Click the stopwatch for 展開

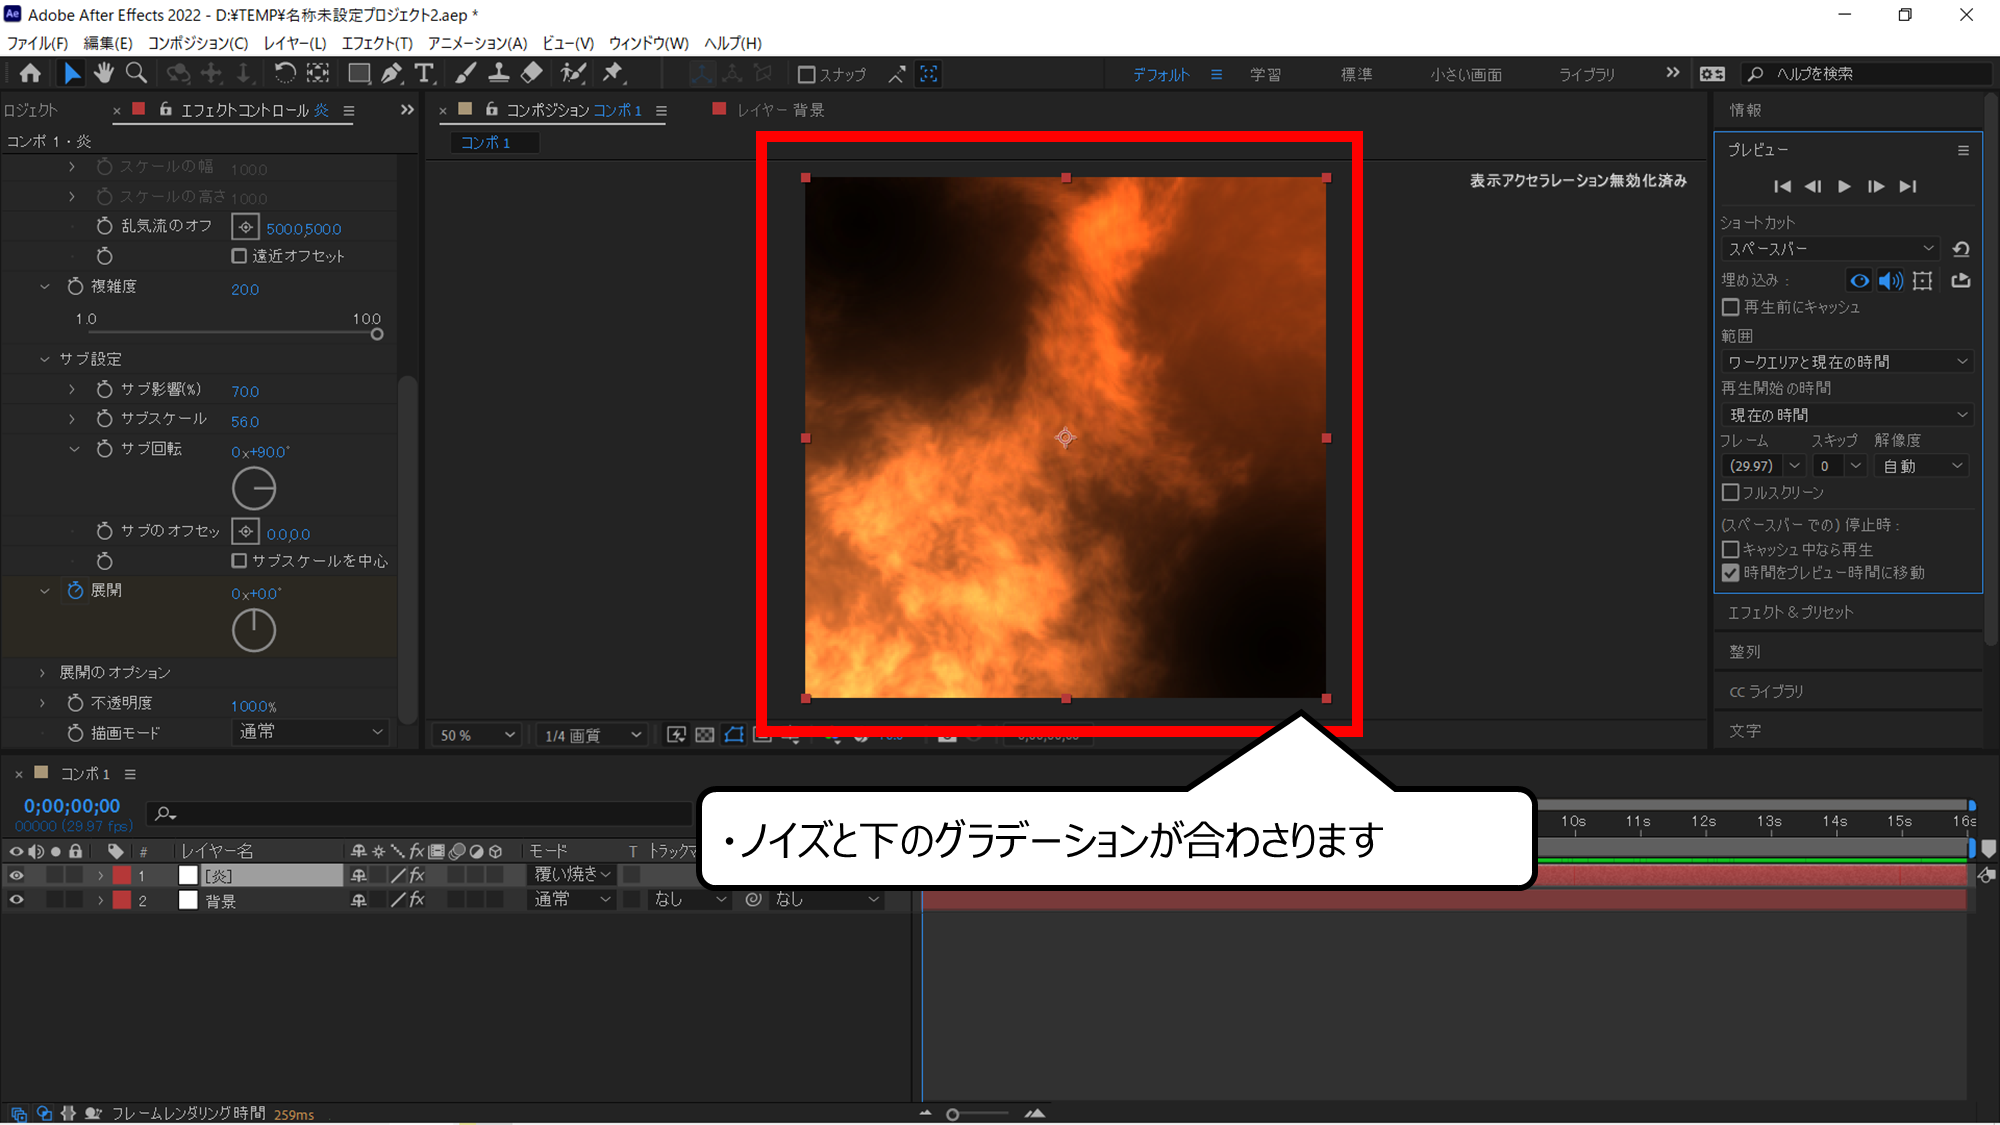75,591
